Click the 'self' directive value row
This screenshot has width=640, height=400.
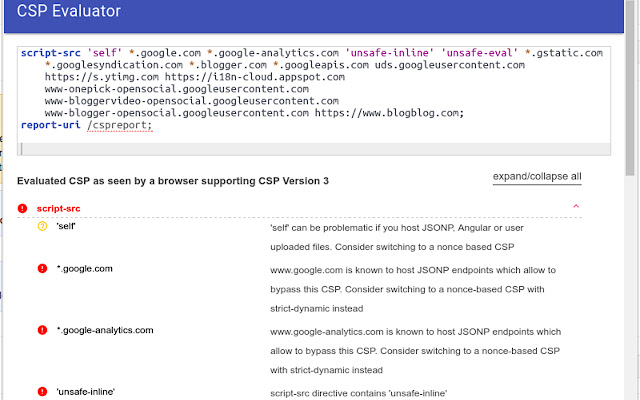click(x=66, y=227)
